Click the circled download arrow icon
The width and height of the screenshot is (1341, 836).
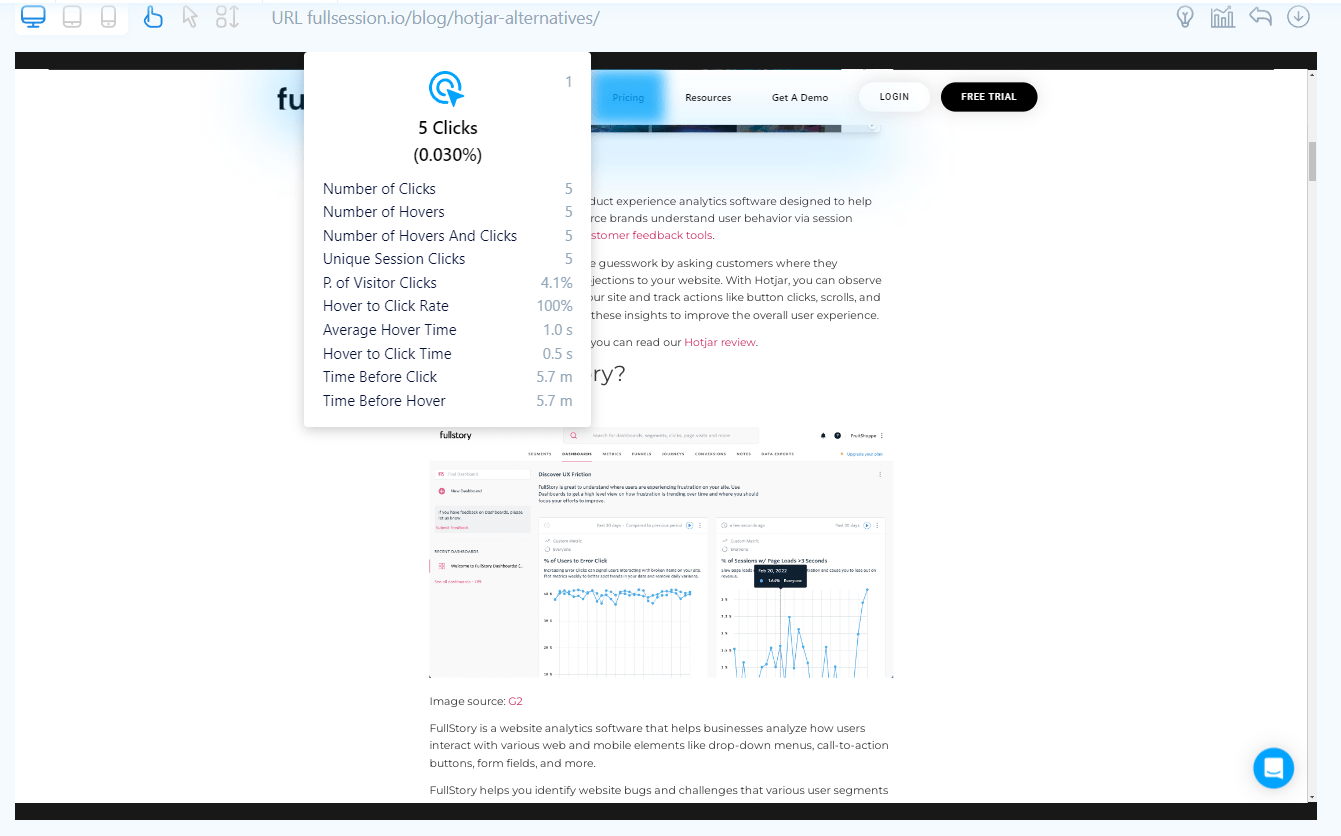coord(1298,17)
